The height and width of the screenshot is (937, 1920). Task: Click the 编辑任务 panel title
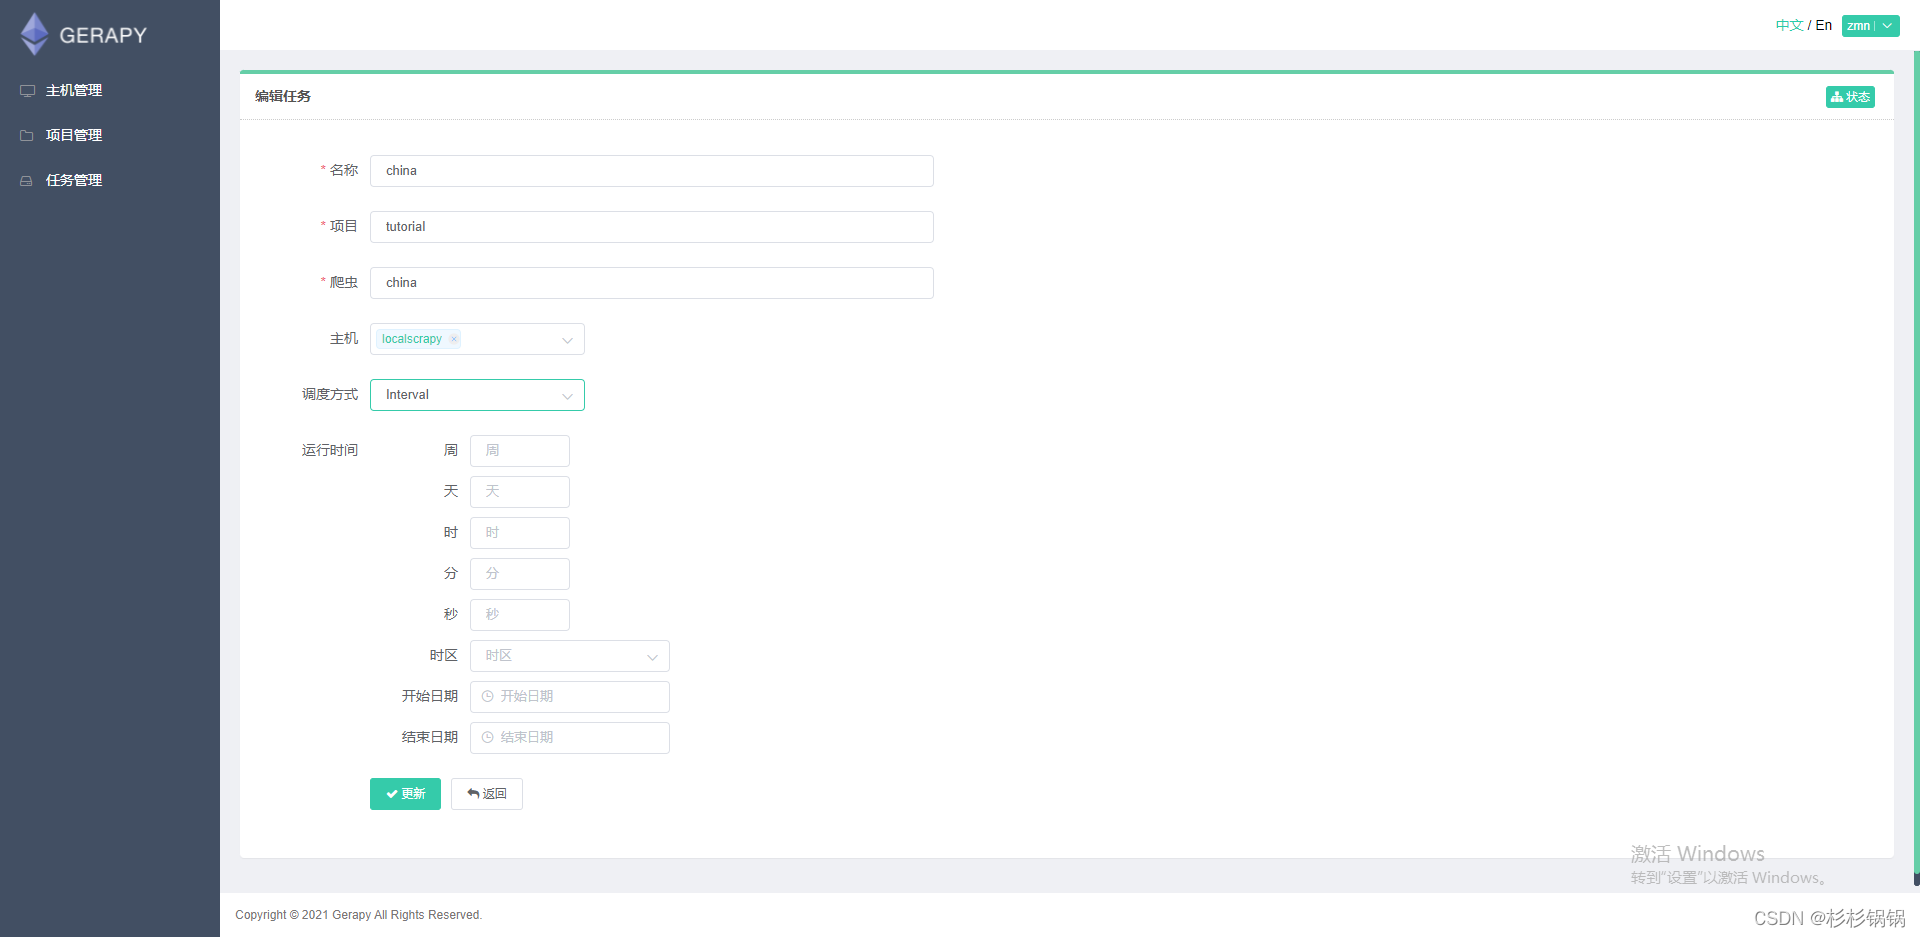(283, 96)
